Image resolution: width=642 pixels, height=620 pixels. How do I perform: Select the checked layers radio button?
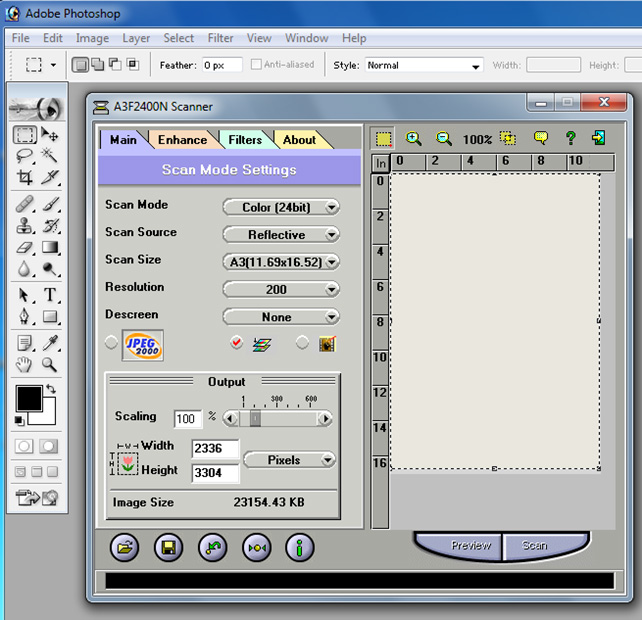pos(236,342)
